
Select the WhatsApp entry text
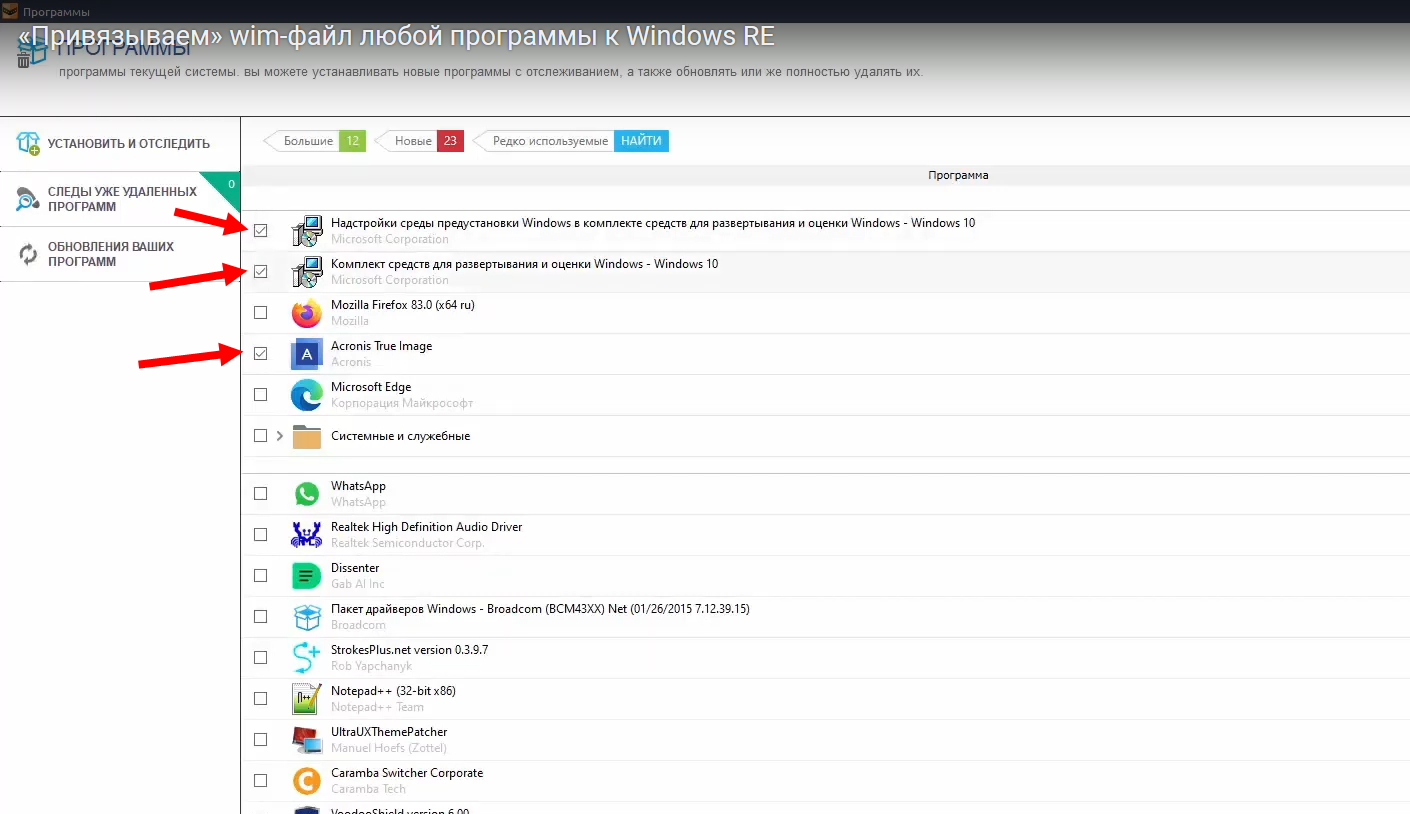[x=358, y=486]
